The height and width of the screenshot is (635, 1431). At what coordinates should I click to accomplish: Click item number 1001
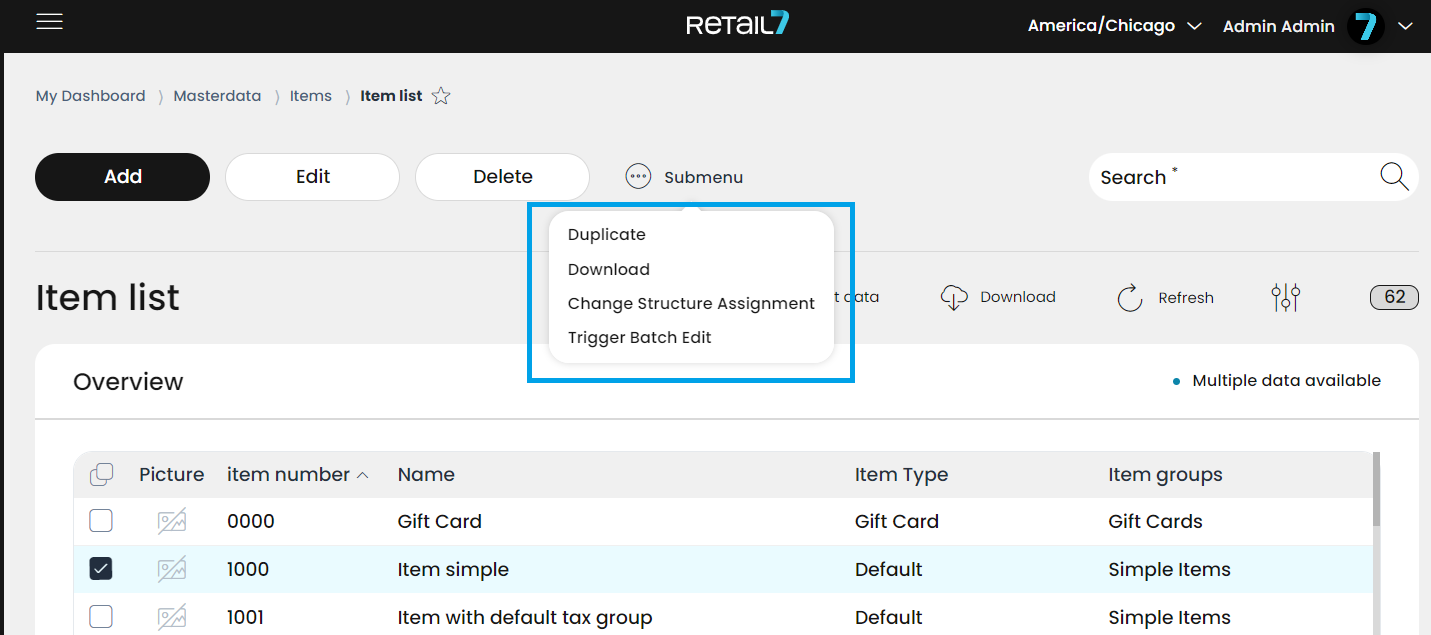pos(246,617)
